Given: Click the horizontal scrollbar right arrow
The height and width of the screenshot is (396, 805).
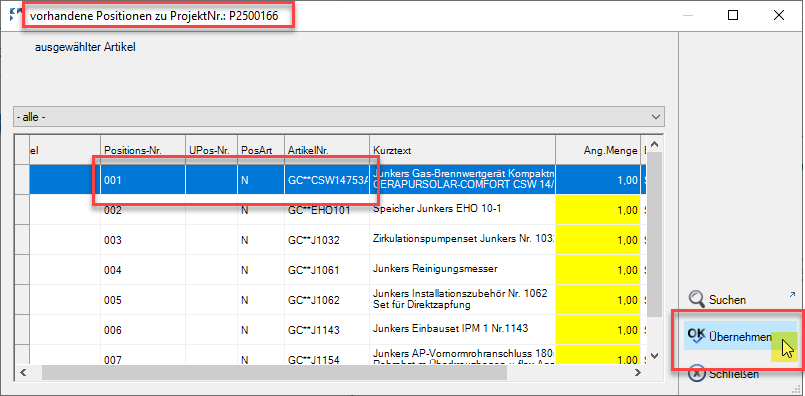Looking at the screenshot, I should click(638, 372).
